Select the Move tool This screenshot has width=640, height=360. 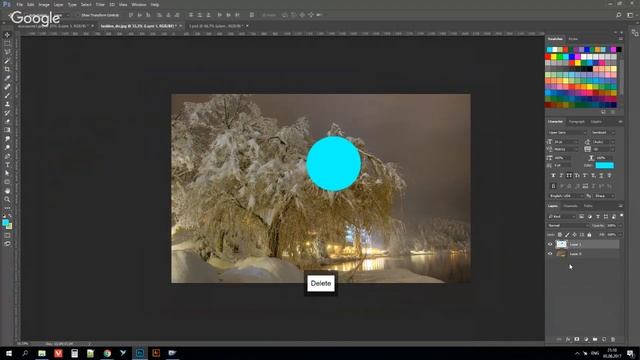click(x=7, y=35)
